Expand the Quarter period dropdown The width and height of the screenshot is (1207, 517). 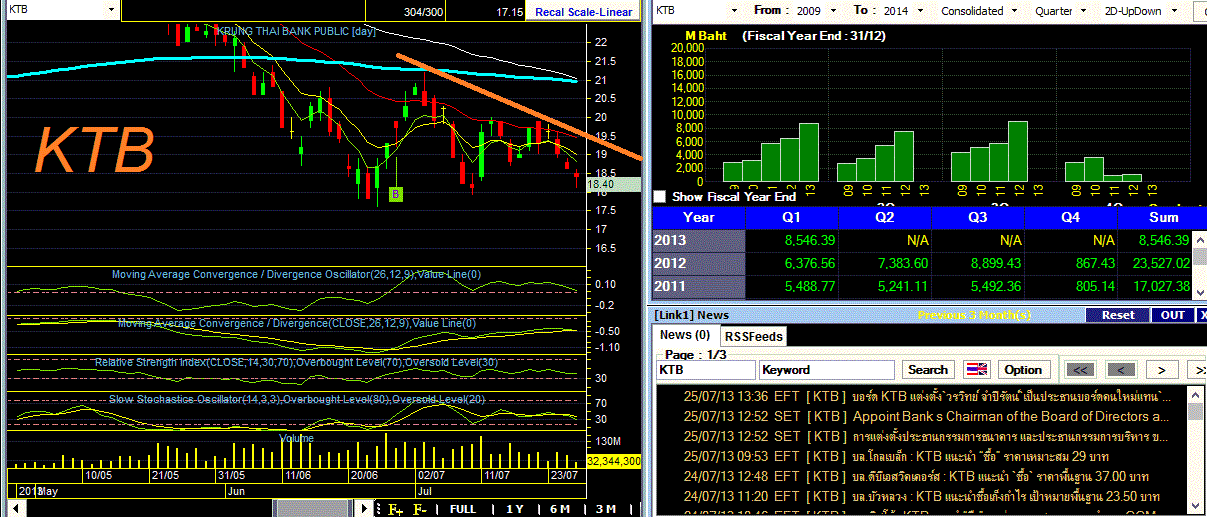tap(1083, 10)
